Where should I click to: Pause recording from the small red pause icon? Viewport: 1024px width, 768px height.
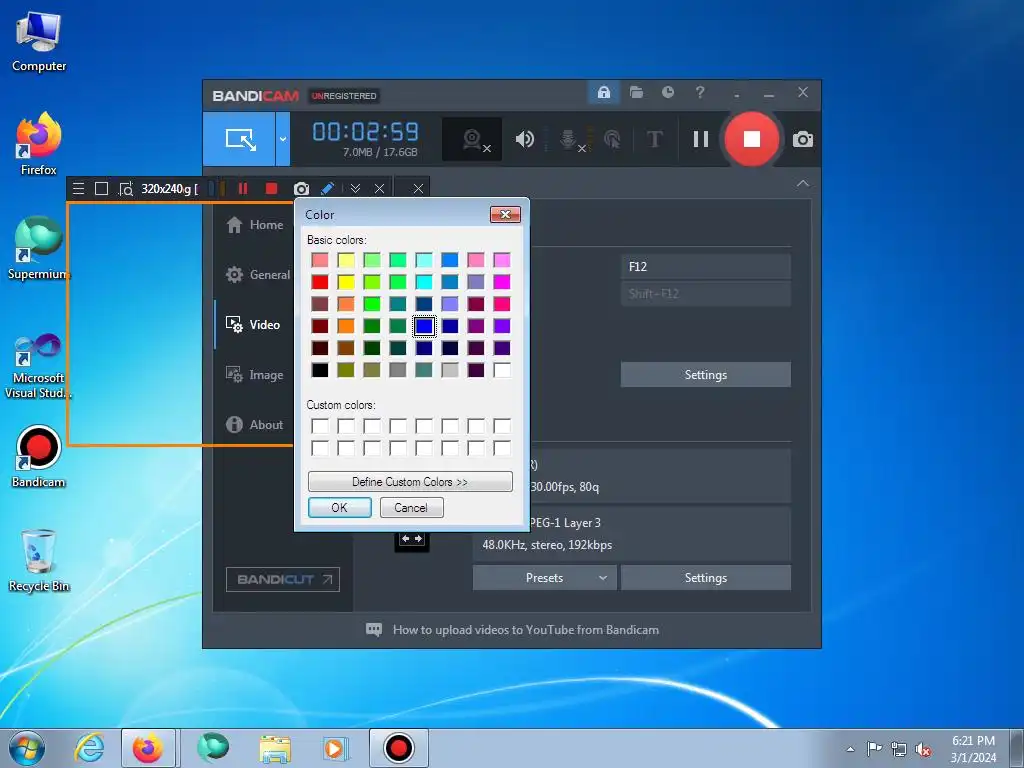pos(243,189)
